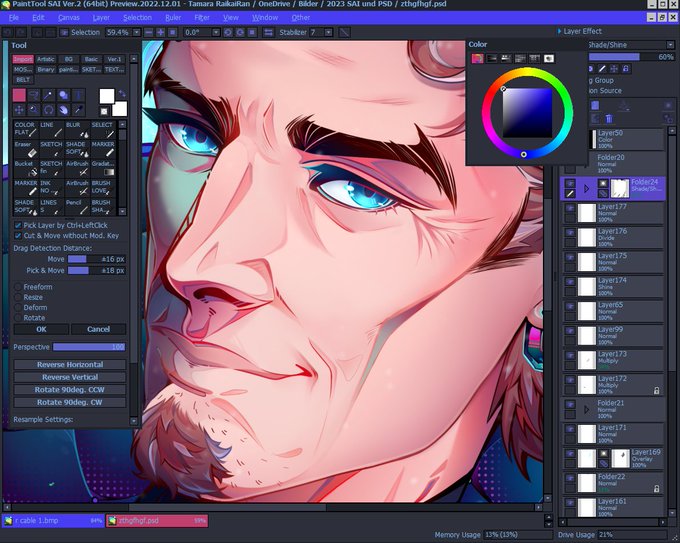Screen dimensions: 680x543
Task: Select the Rotate radio option
Action: pos(18,318)
